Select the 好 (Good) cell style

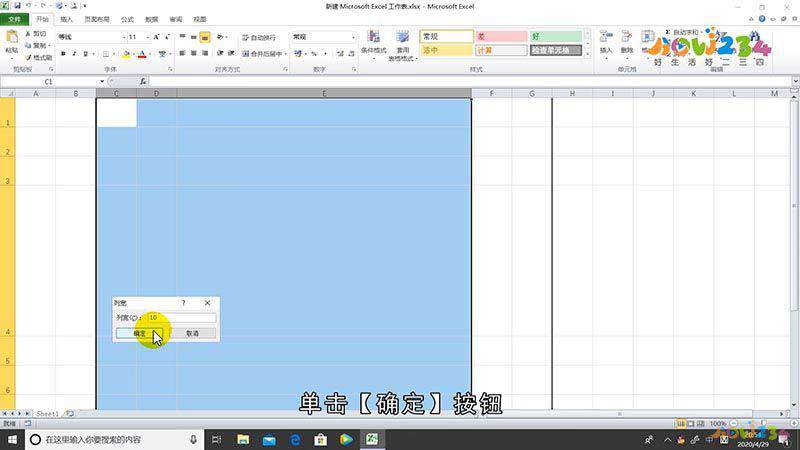pyautogui.click(x=556, y=37)
